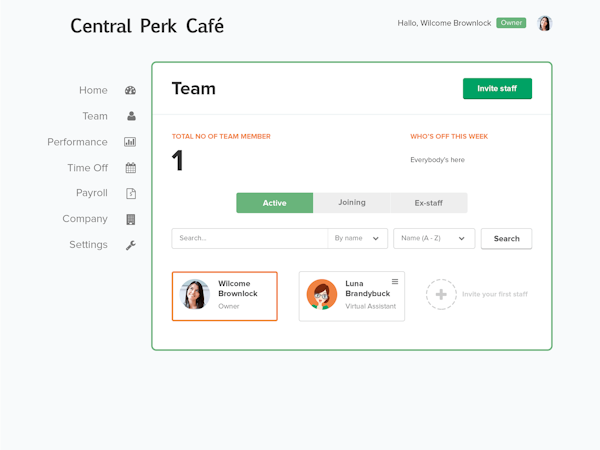Image resolution: width=600 pixels, height=450 pixels.
Task: Open the user avatar in header
Action: click(x=545, y=23)
